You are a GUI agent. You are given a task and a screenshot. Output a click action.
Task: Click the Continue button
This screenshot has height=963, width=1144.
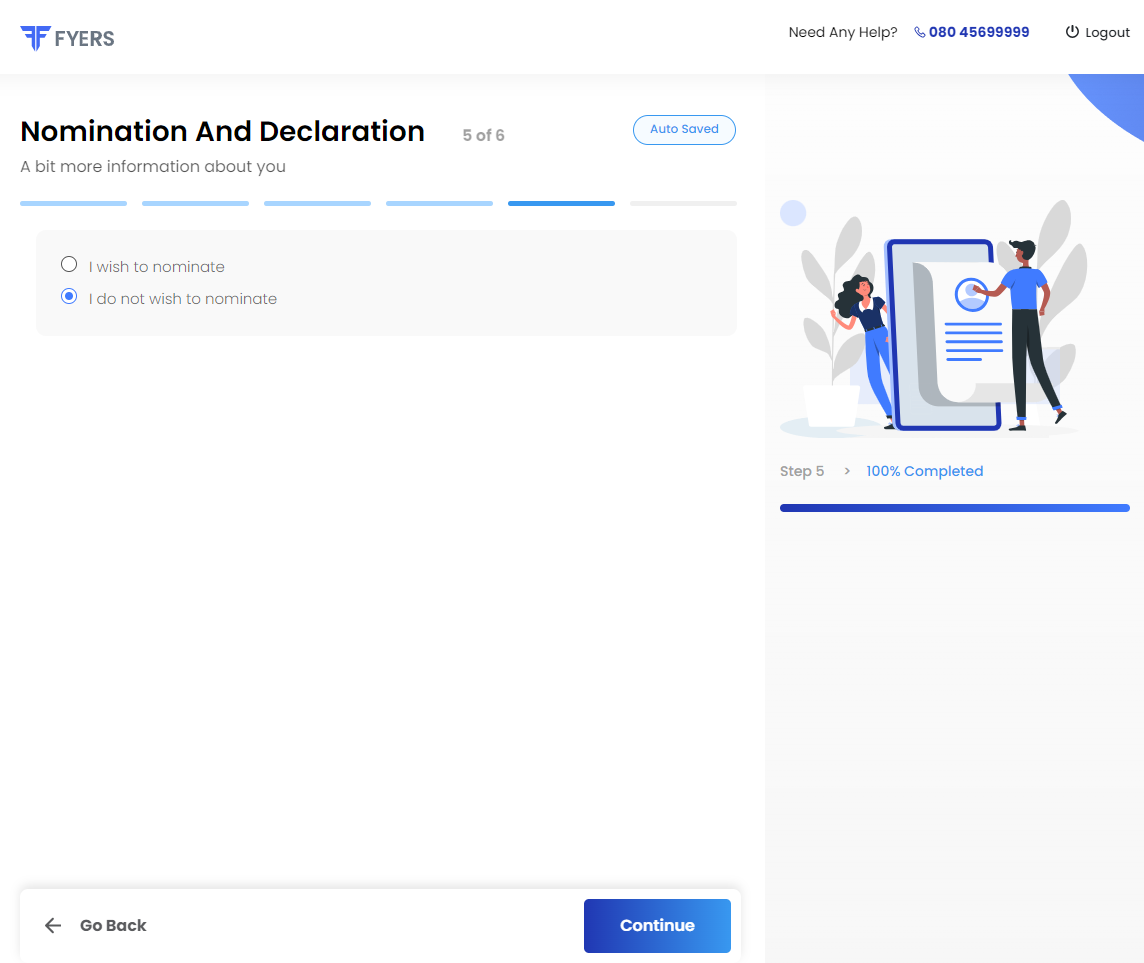[x=657, y=925]
